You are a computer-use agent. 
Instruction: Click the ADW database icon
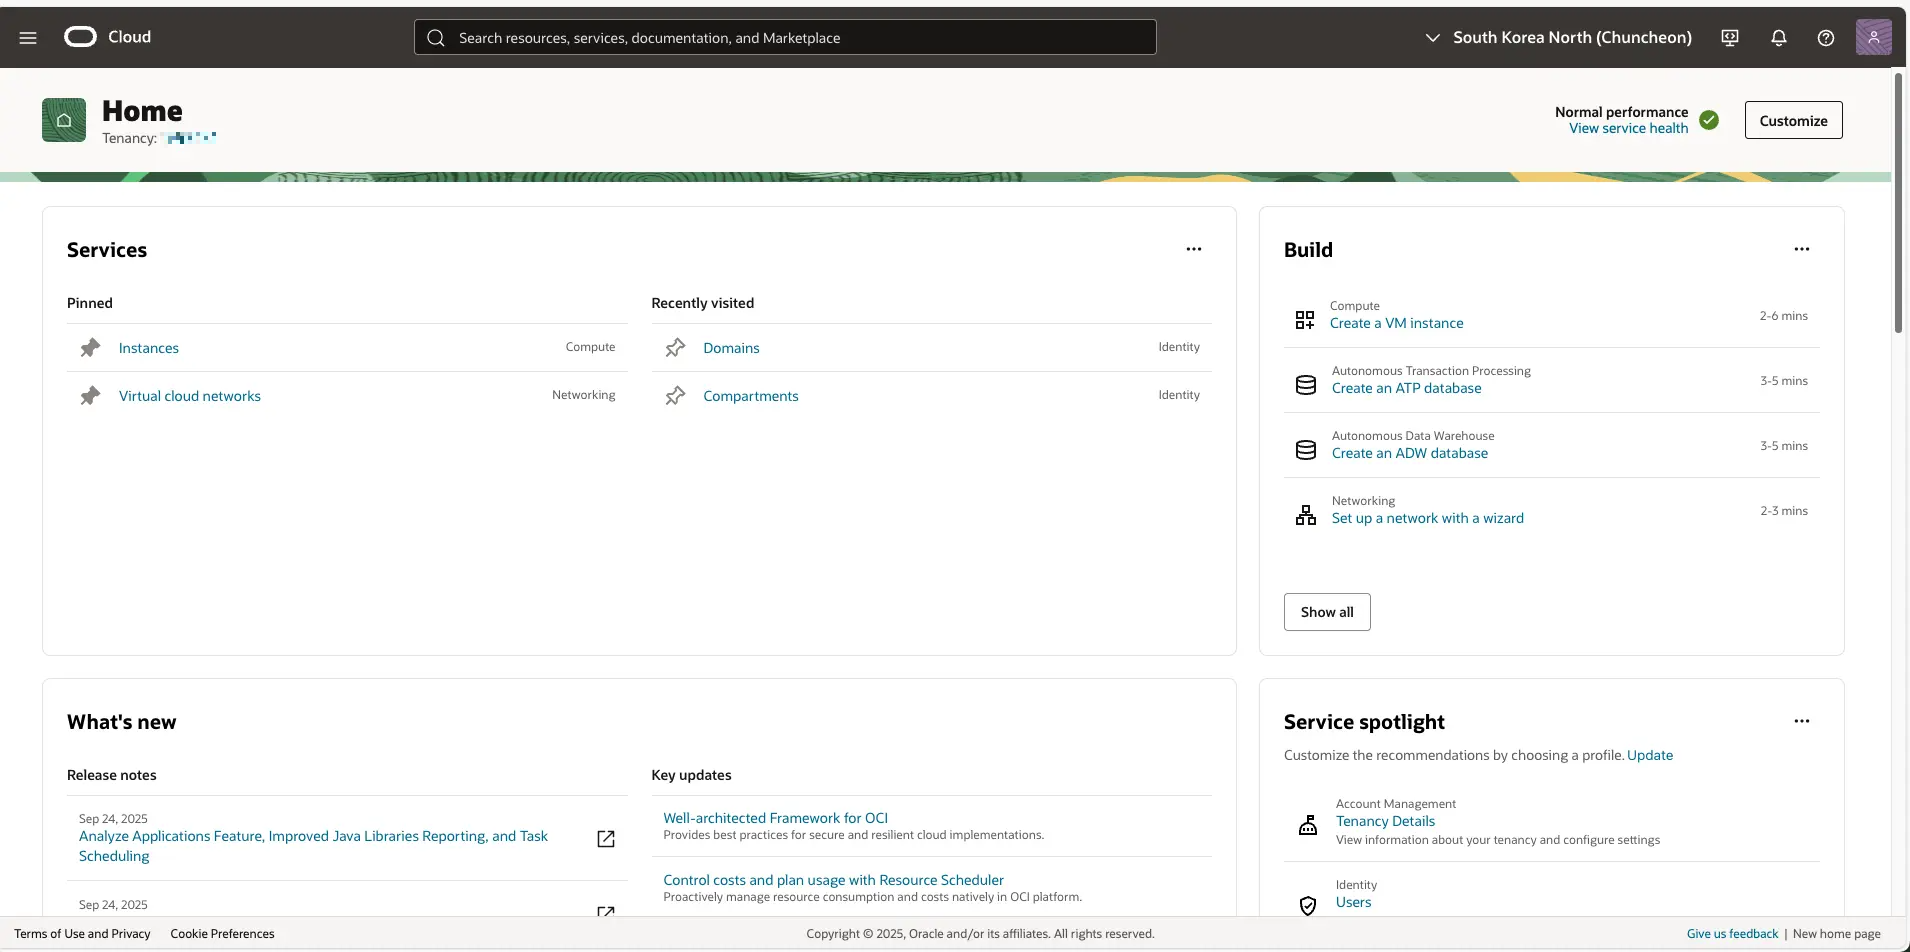click(x=1306, y=450)
